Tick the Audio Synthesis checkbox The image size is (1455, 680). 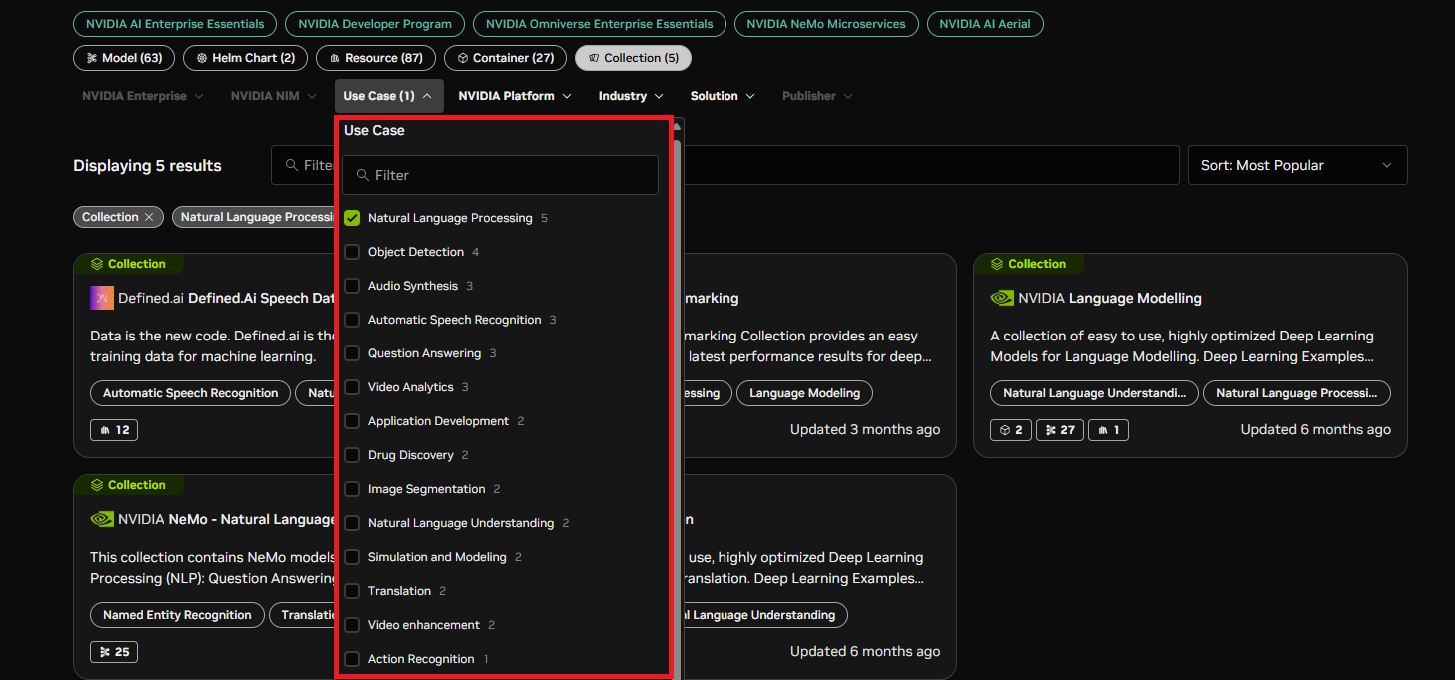(352, 286)
